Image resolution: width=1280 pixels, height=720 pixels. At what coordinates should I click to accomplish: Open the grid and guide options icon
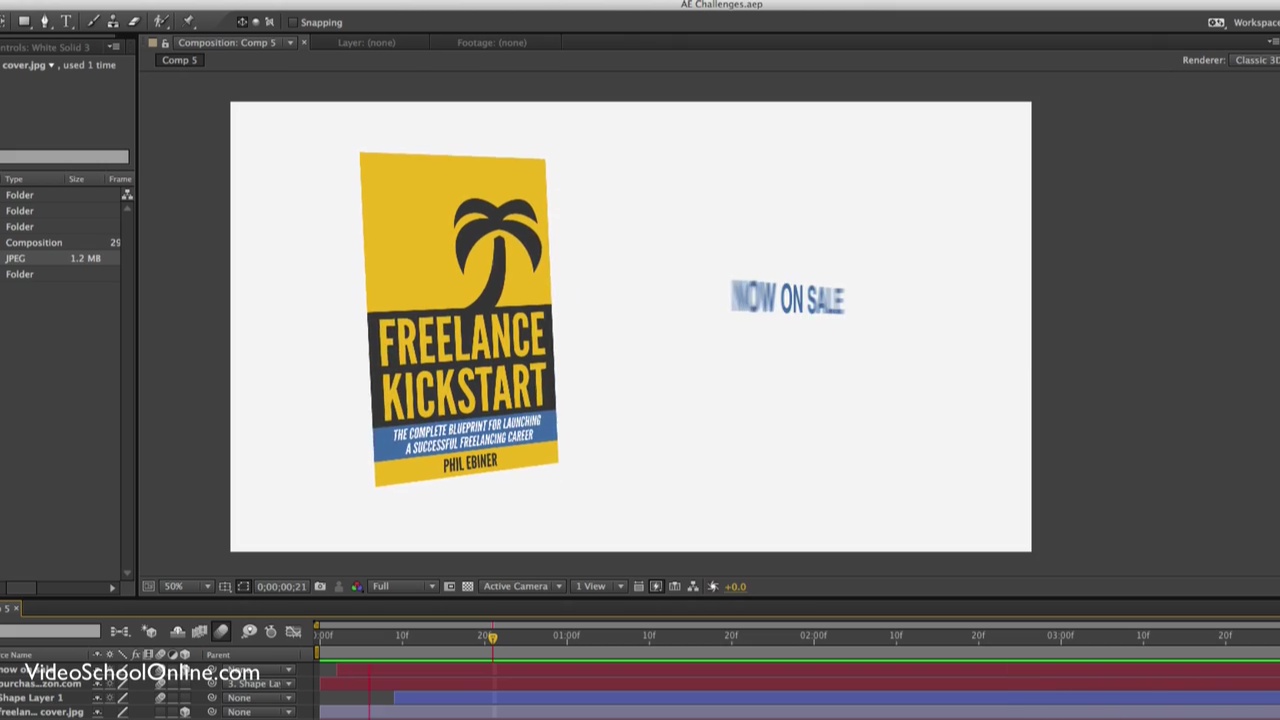click(x=225, y=587)
